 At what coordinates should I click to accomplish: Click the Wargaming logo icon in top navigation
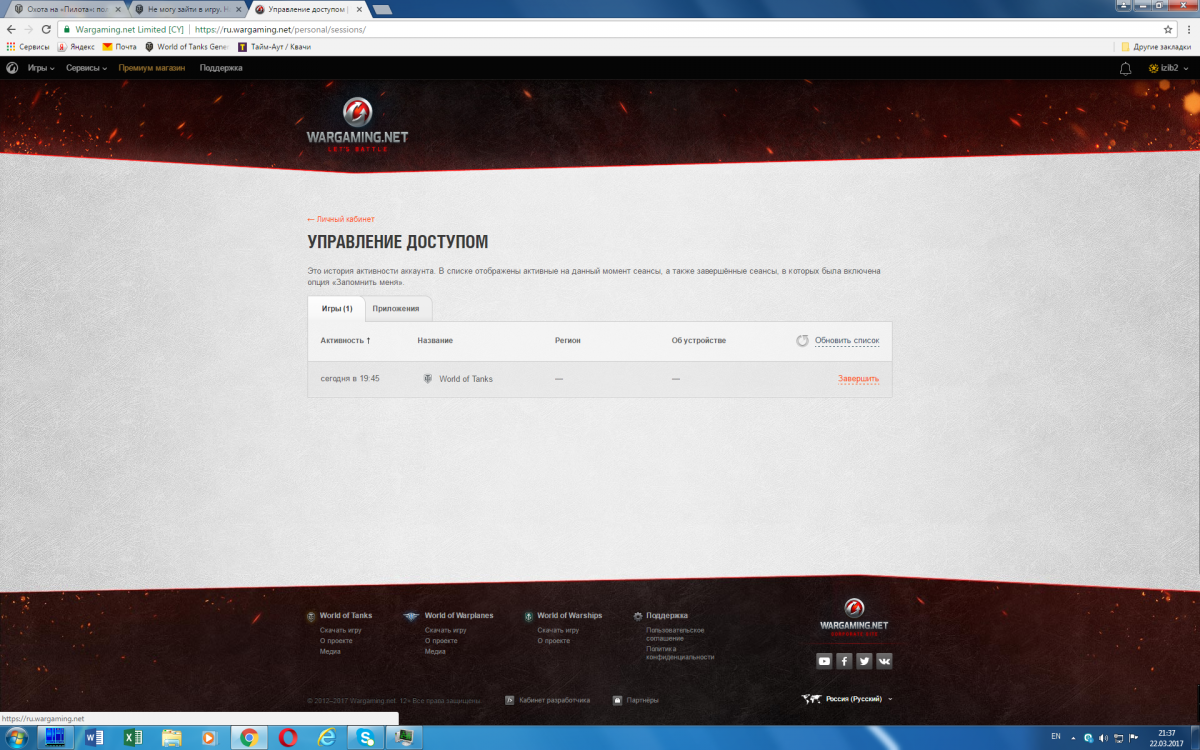tap(12, 68)
